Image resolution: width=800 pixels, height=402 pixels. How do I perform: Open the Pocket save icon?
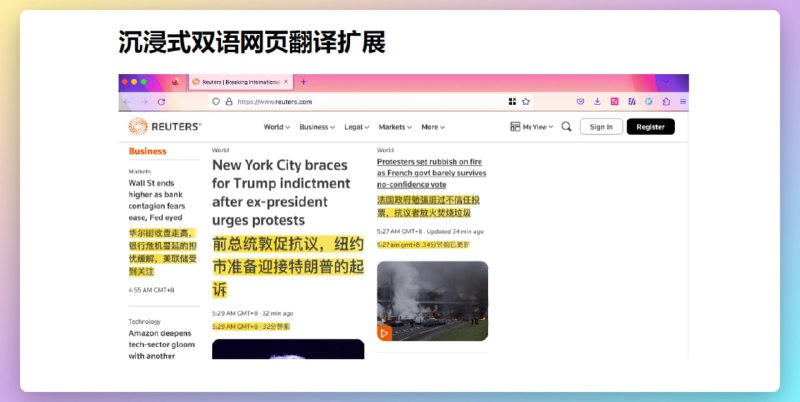[x=580, y=102]
